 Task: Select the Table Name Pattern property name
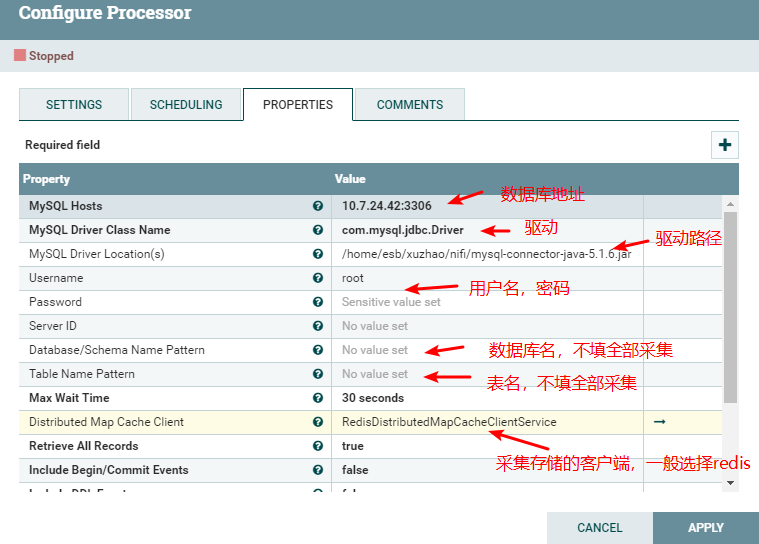click(x=82, y=374)
